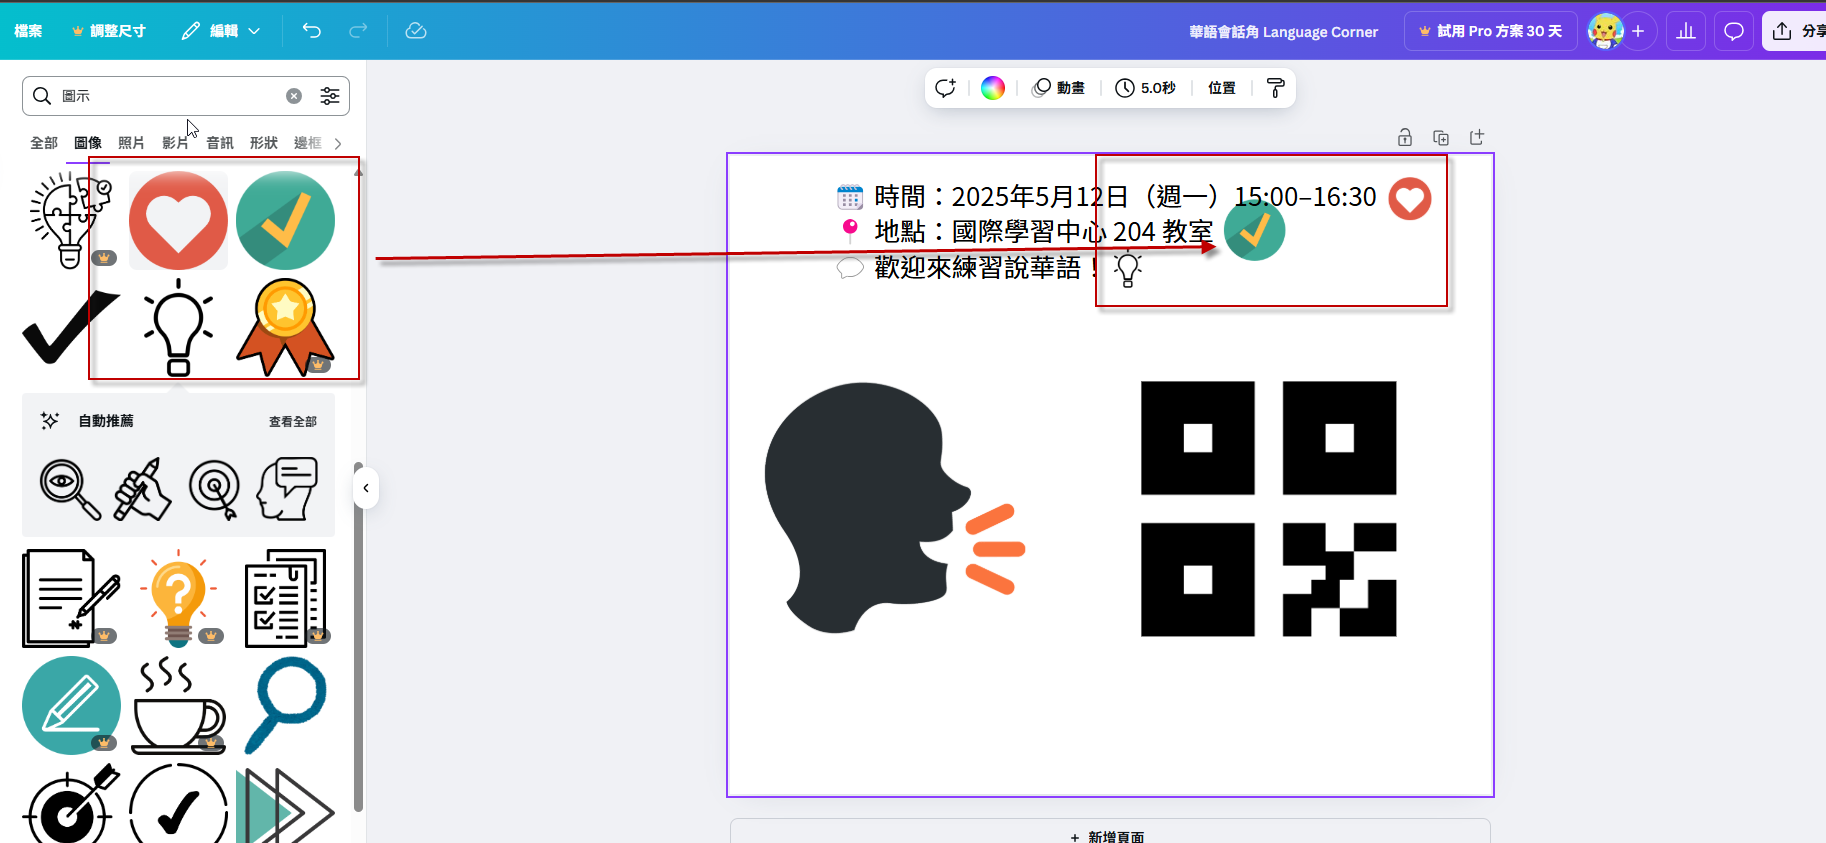Insert the document with pen graphic
The height and width of the screenshot is (843, 1826).
pos(70,598)
